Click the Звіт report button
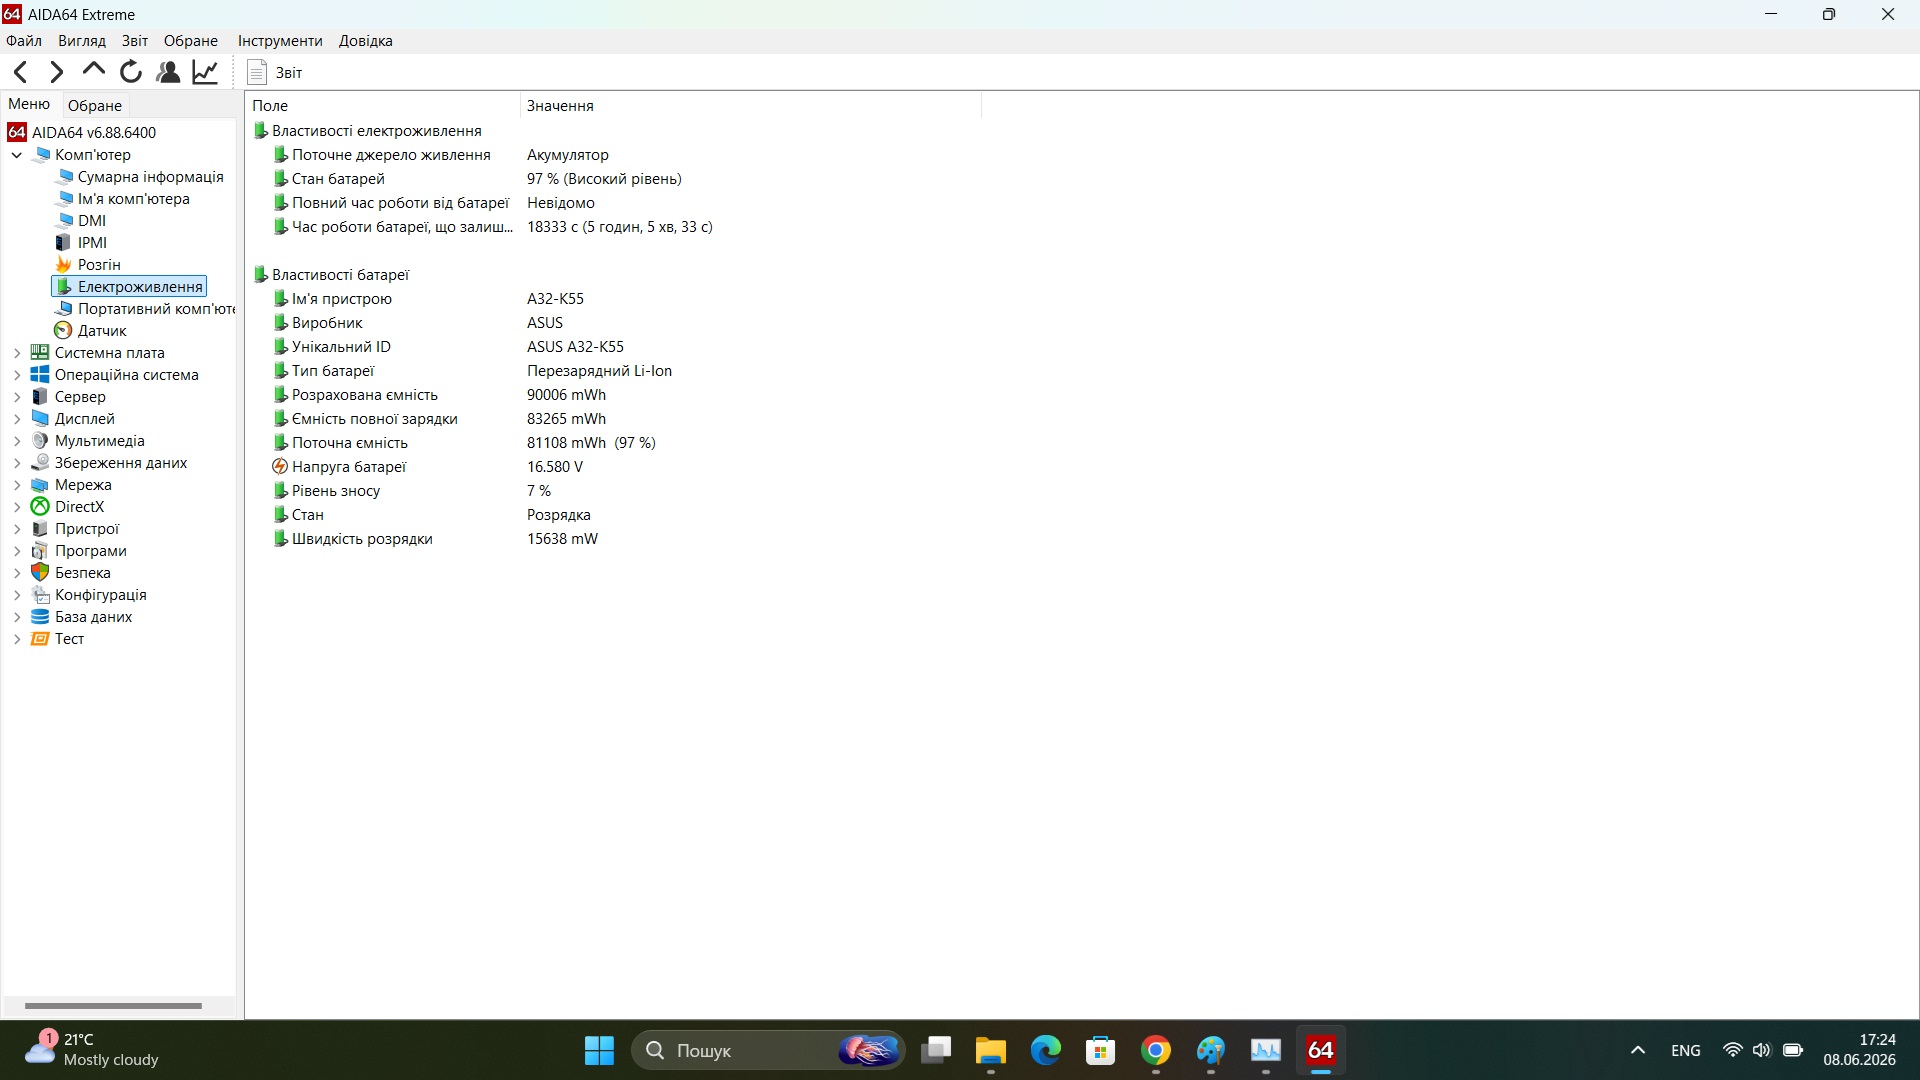Image resolution: width=1920 pixels, height=1080 pixels. pyautogui.click(x=275, y=72)
